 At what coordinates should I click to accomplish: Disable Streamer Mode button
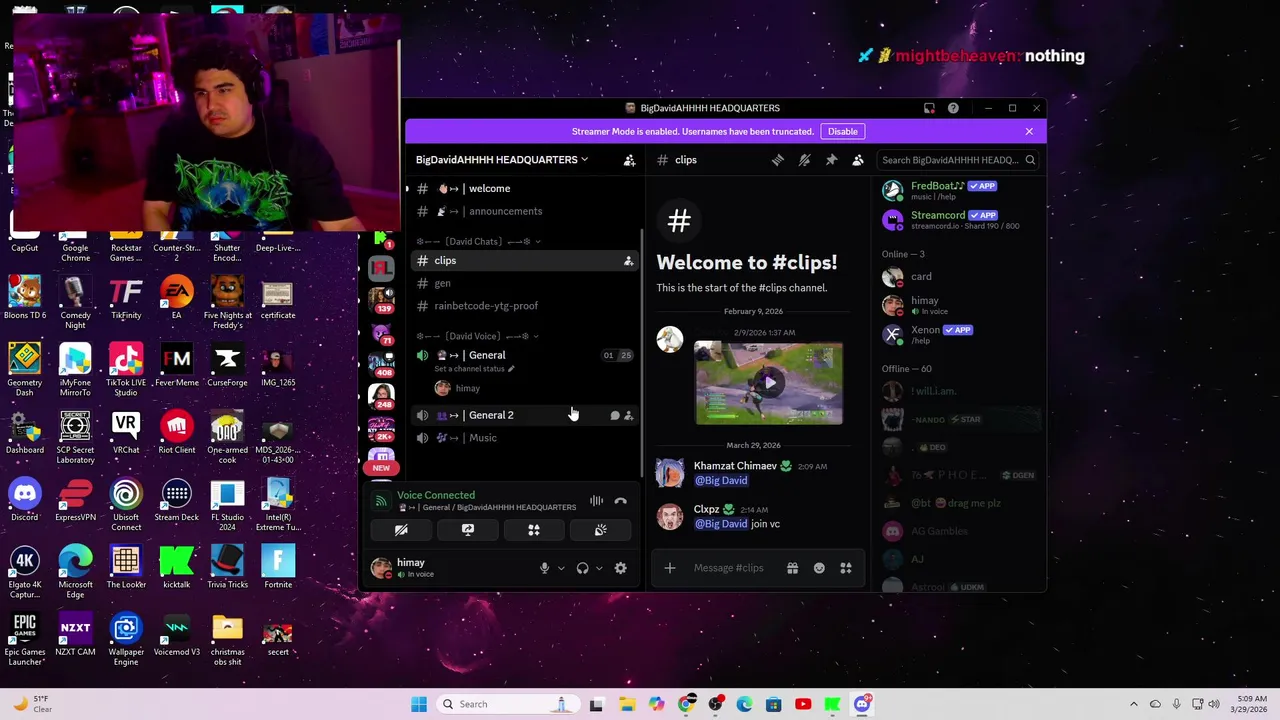point(842,131)
